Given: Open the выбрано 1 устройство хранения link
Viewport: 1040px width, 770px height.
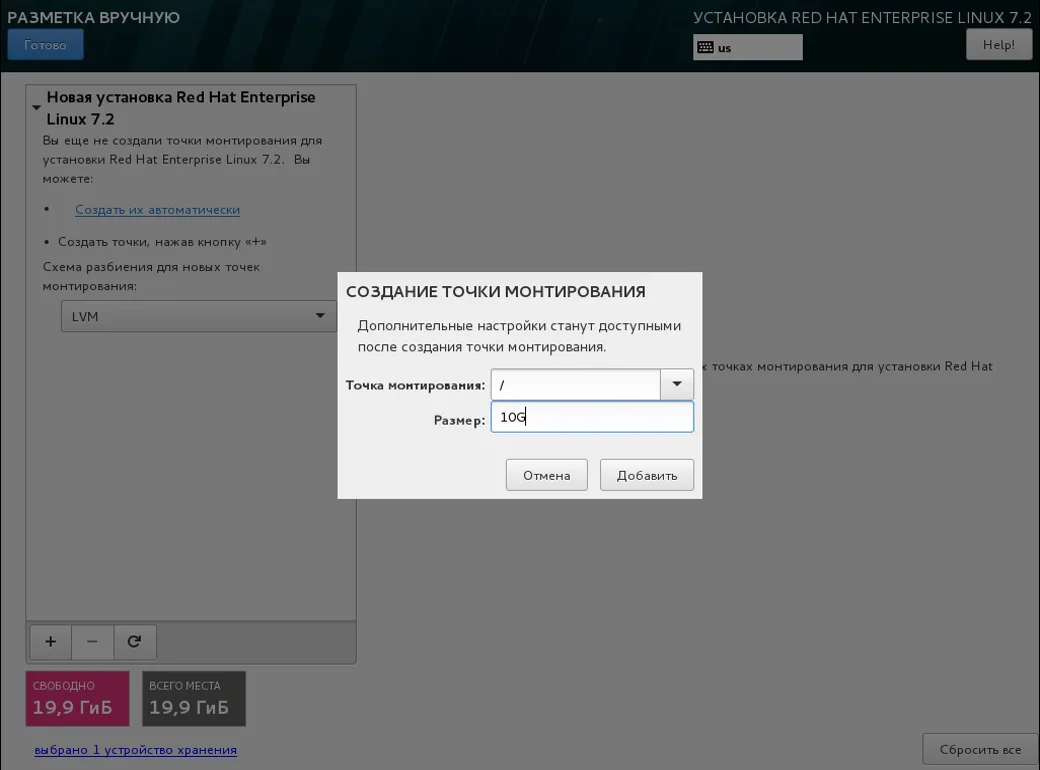Looking at the screenshot, I should pos(135,749).
